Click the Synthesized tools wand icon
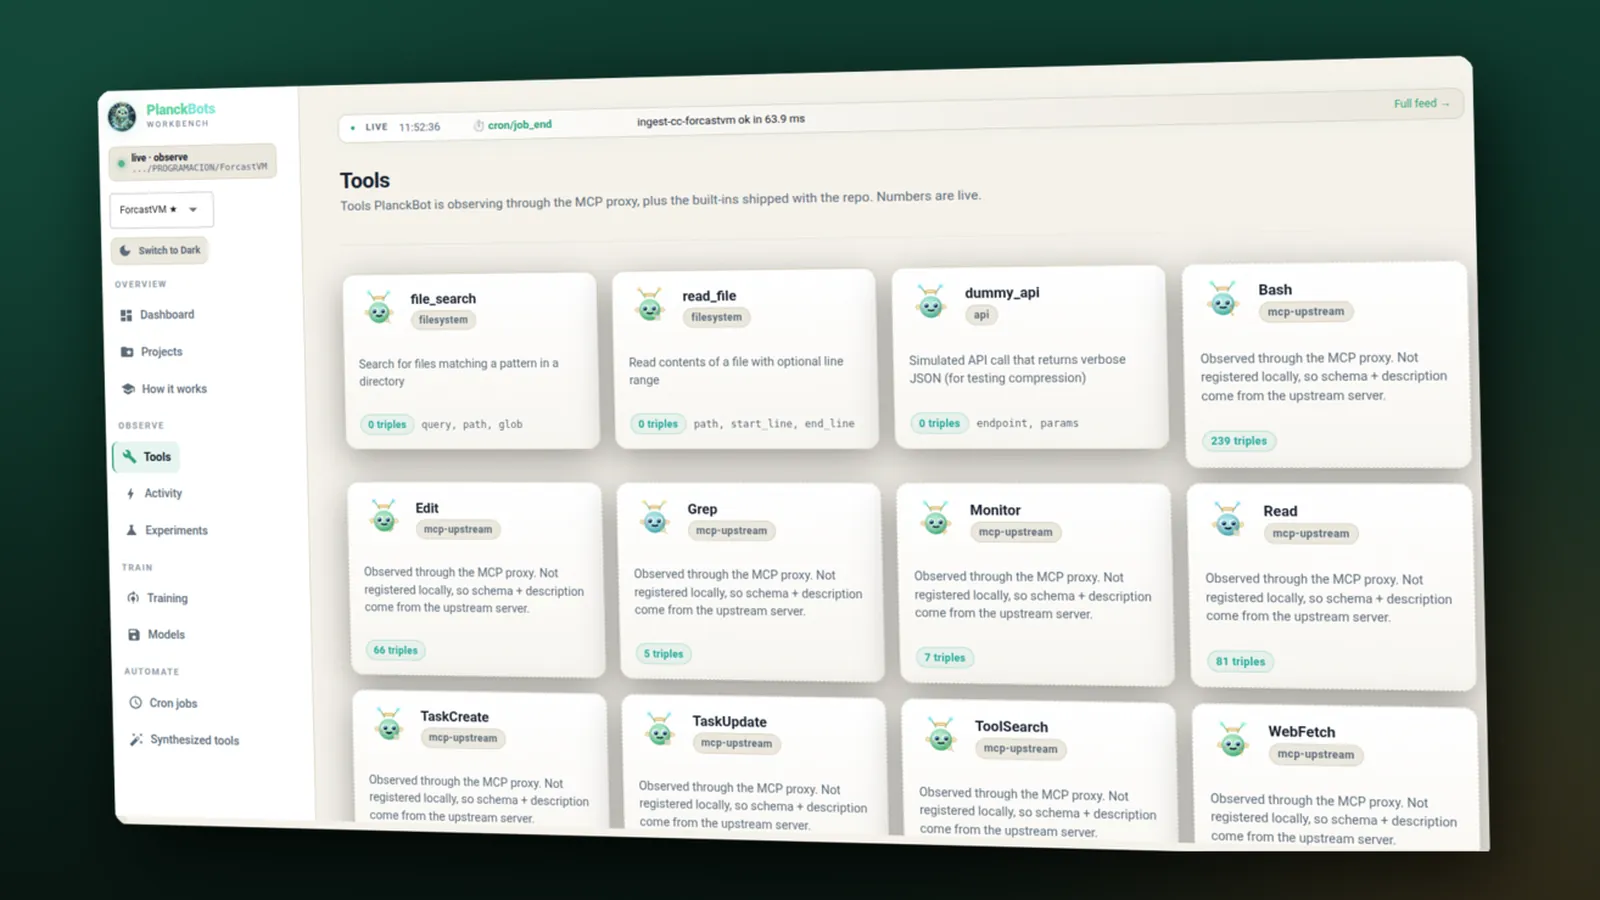Screen dimensions: 1600x900 [x=136, y=740]
